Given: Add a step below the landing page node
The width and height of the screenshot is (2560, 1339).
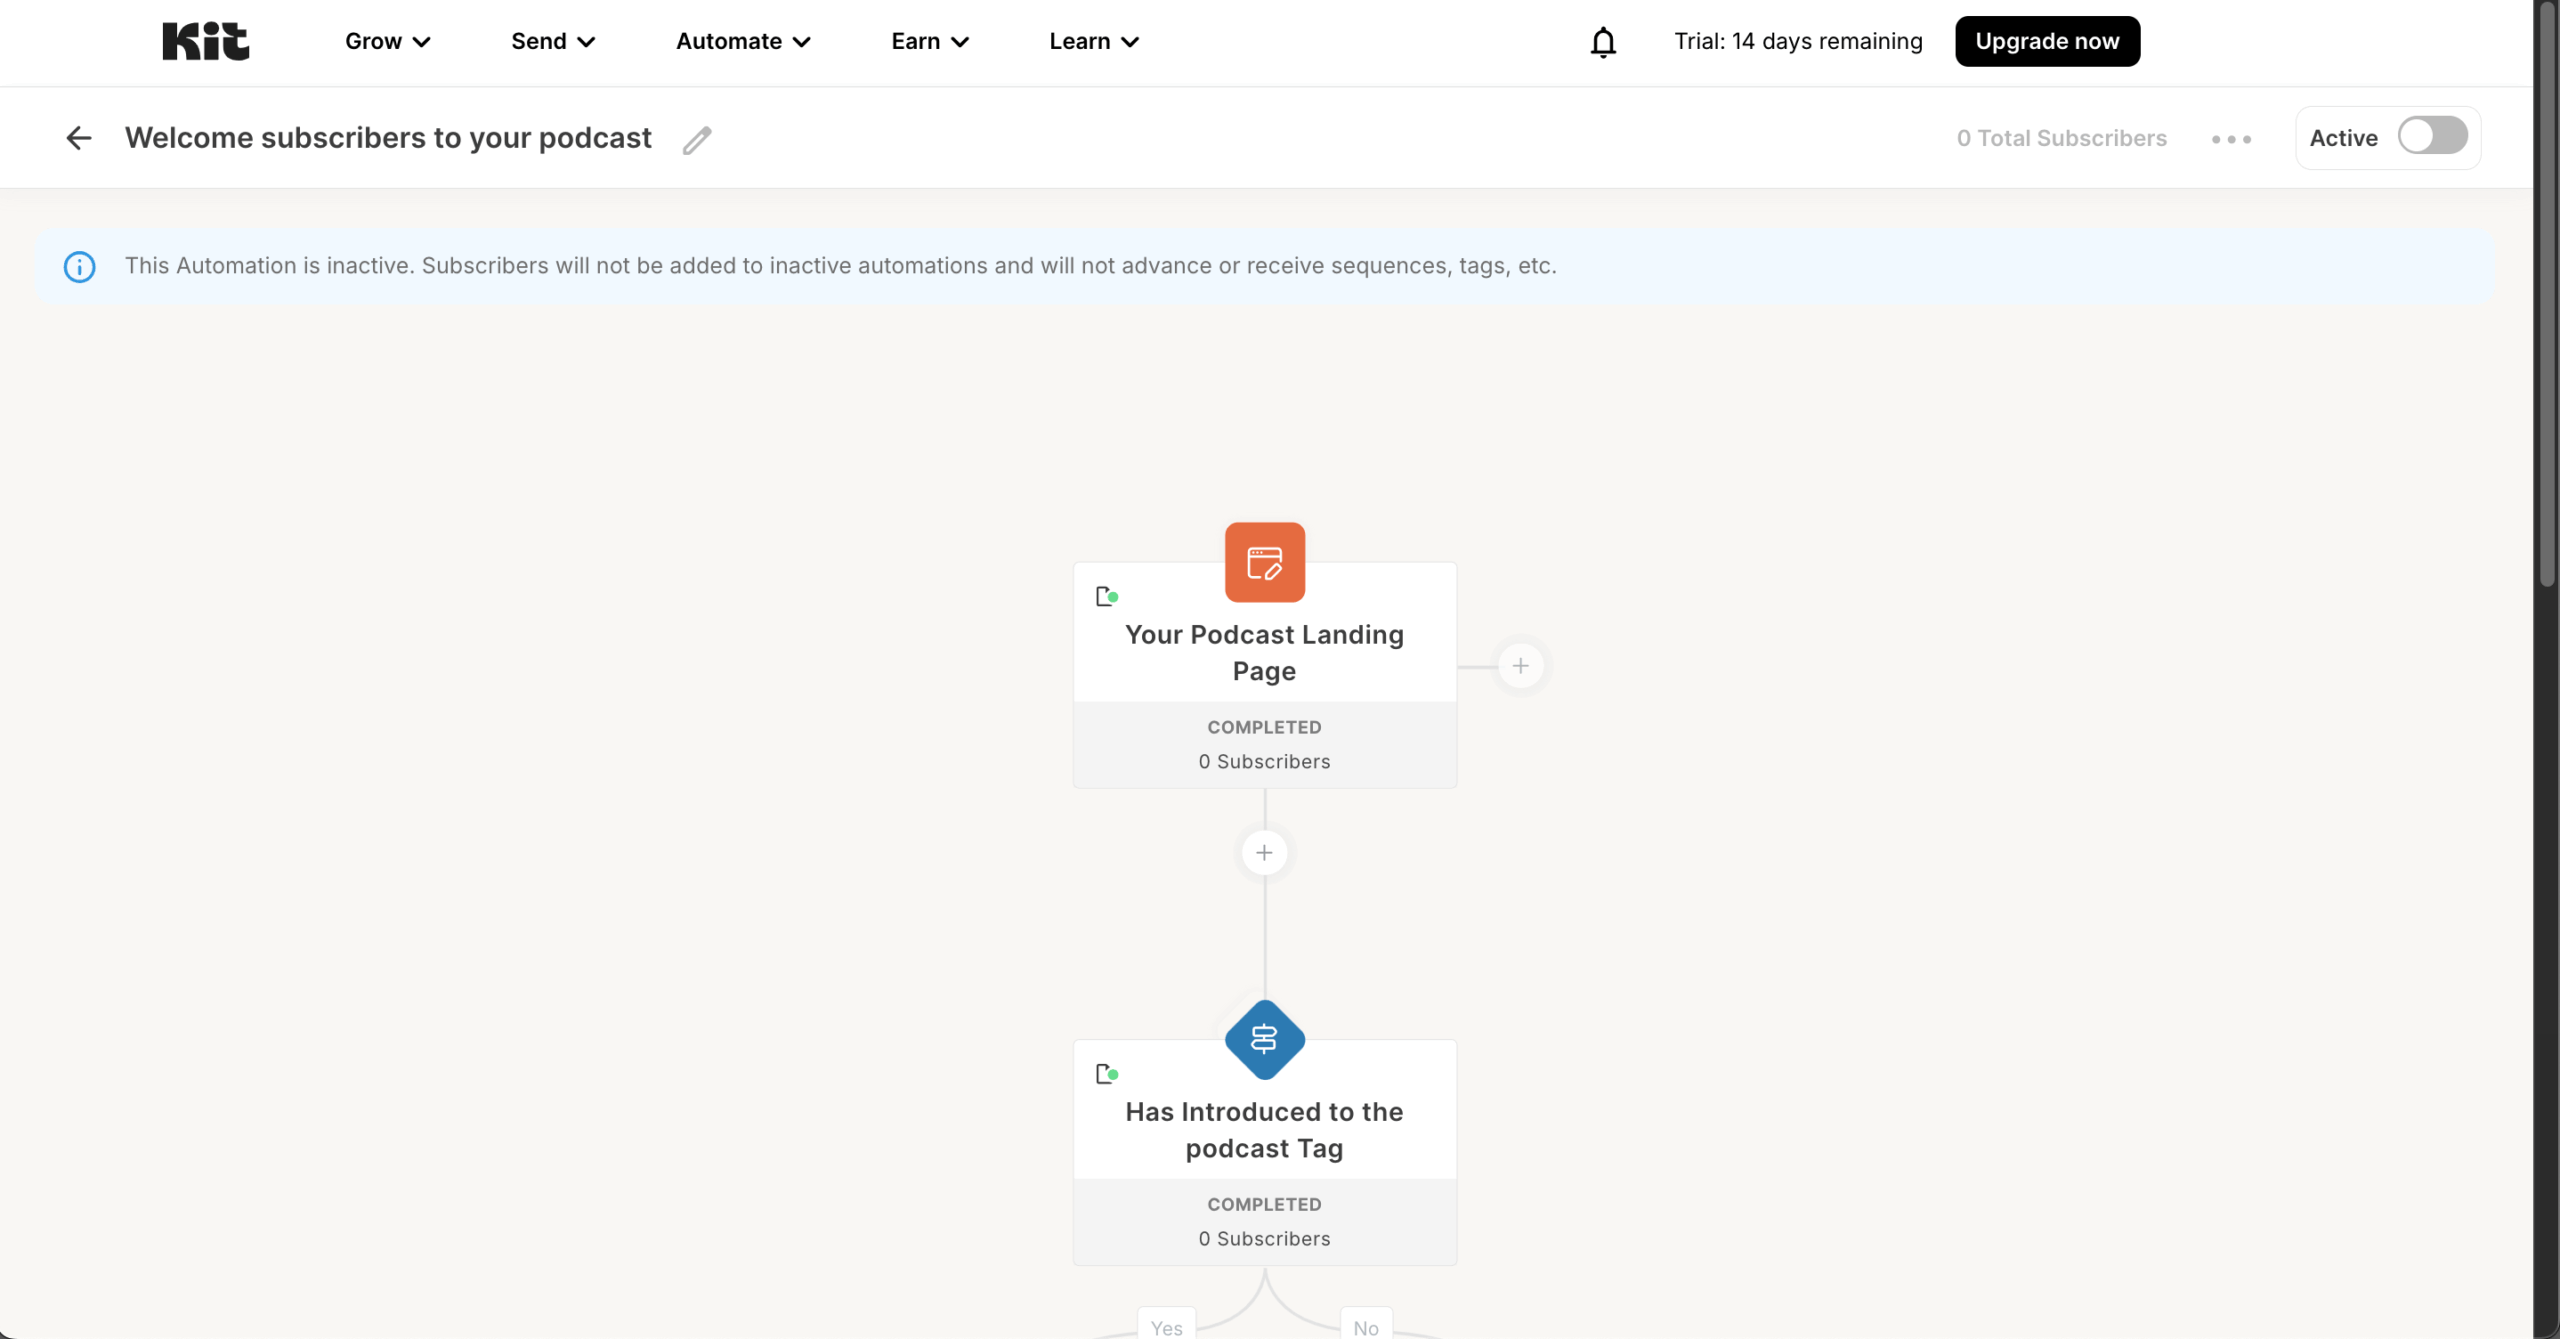Looking at the screenshot, I should [1264, 853].
